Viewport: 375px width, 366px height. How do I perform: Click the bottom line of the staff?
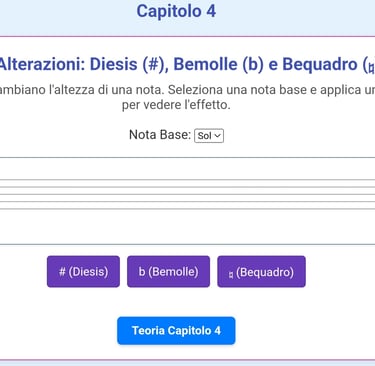click(187, 209)
